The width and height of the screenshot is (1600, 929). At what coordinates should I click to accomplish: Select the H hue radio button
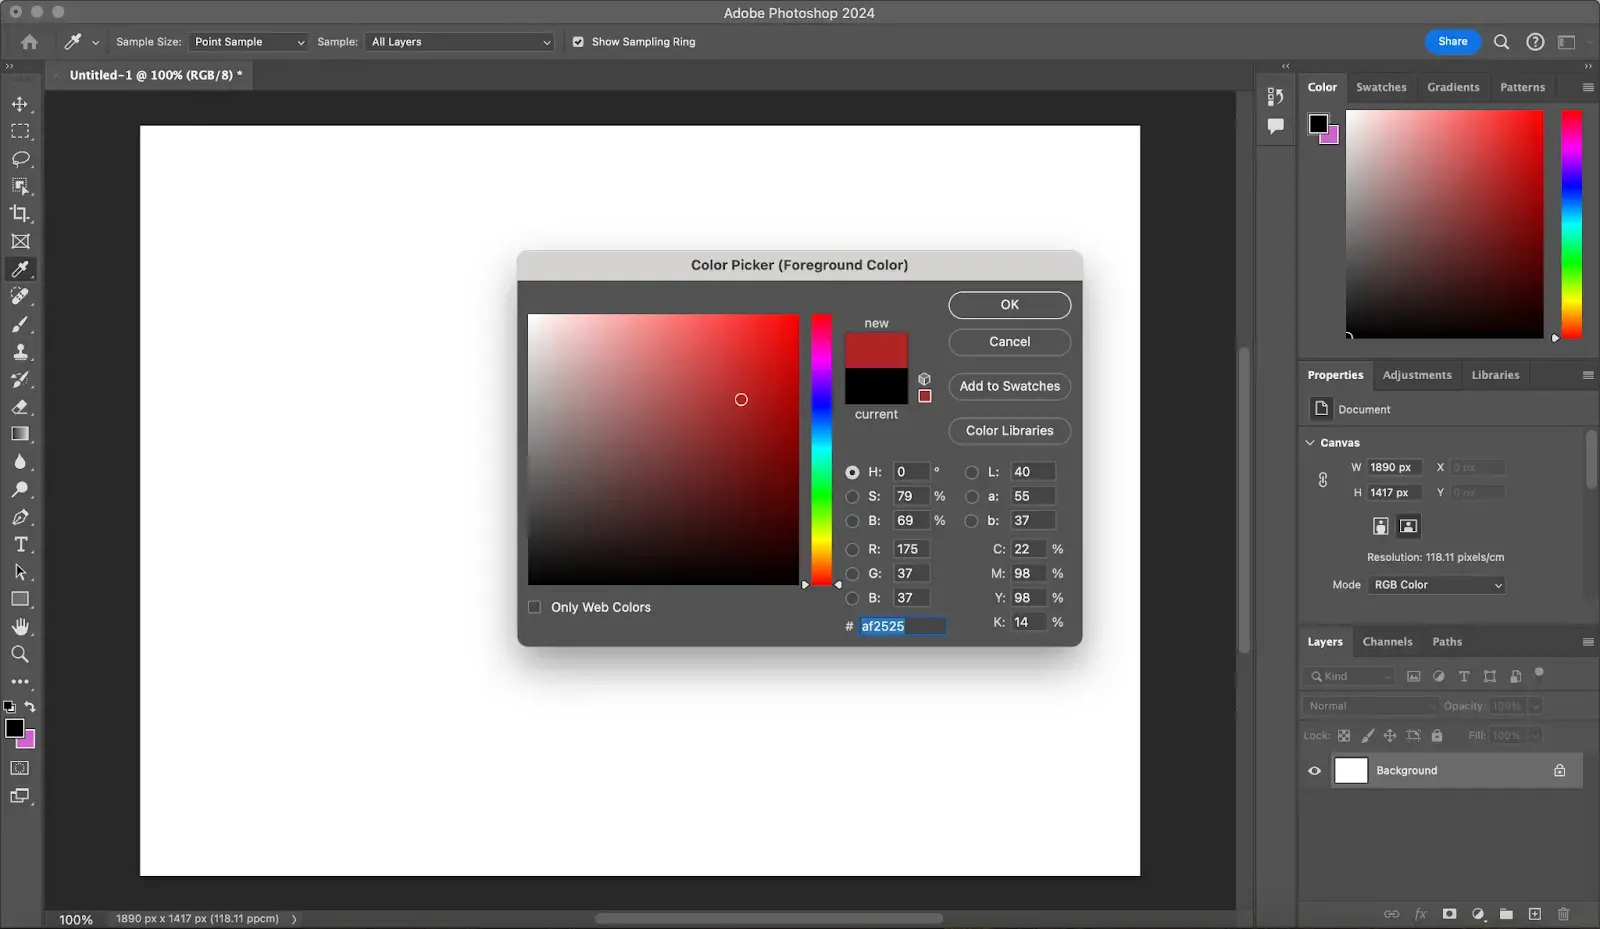coord(852,472)
